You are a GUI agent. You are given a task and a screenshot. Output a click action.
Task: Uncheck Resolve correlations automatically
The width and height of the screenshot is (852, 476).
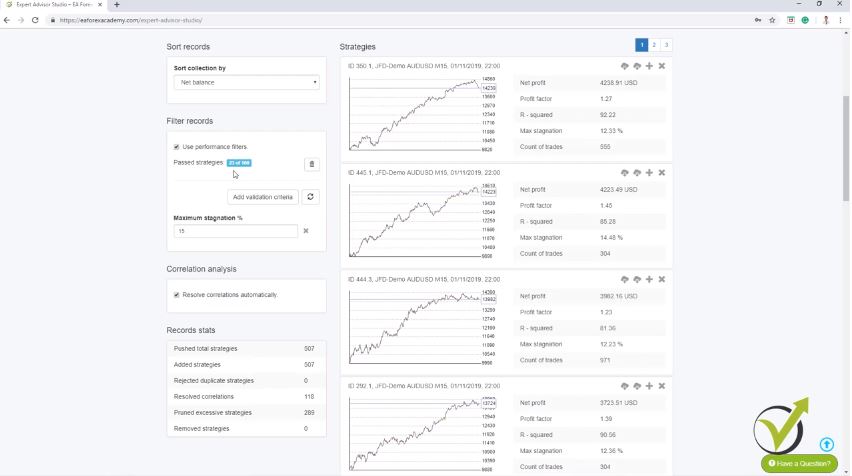pyautogui.click(x=177, y=295)
